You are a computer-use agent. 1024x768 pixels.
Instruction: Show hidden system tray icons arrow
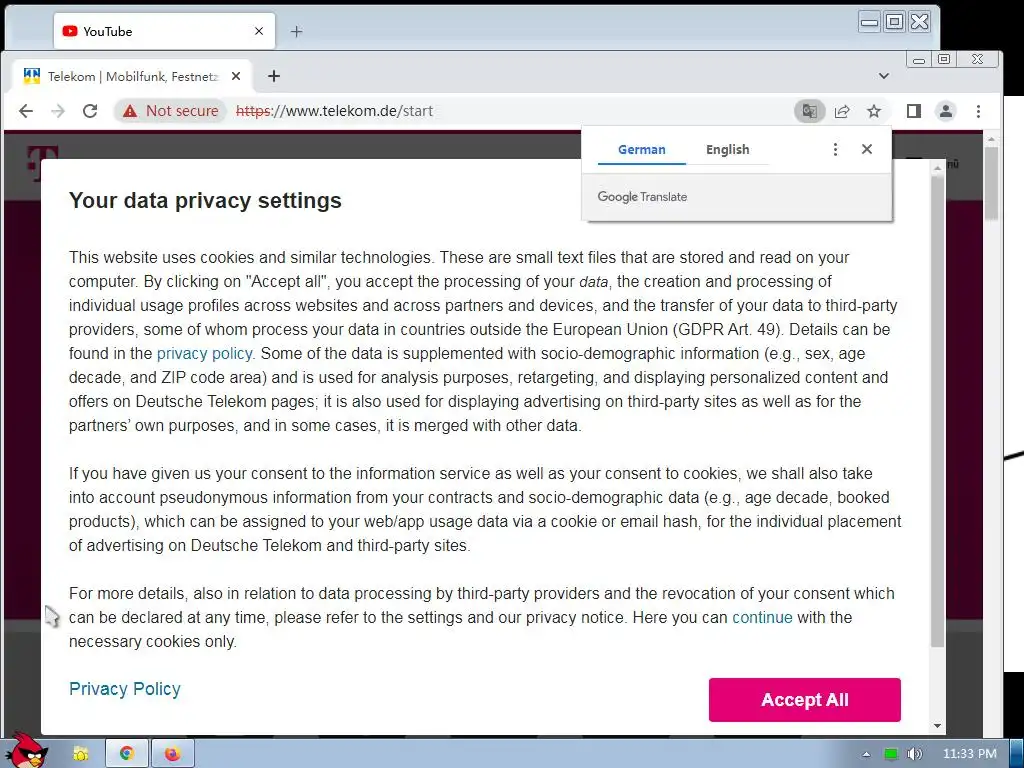866,754
